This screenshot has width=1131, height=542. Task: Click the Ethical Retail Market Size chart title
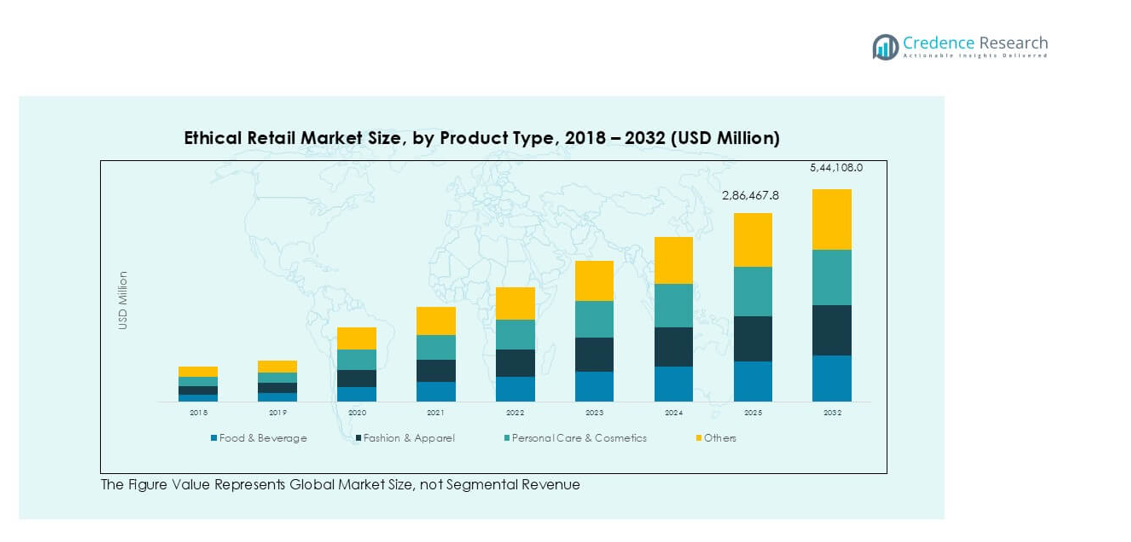[x=481, y=138]
